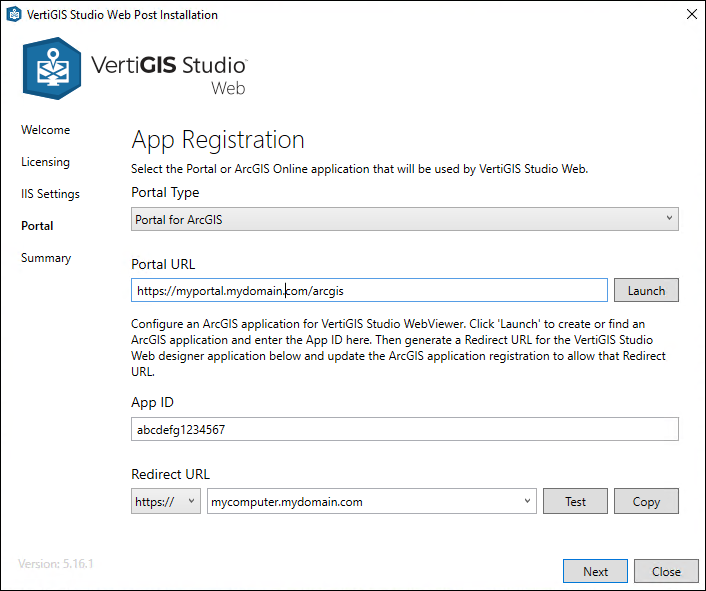Proceed with the Next button
This screenshot has height=591, width=706.
[595, 571]
